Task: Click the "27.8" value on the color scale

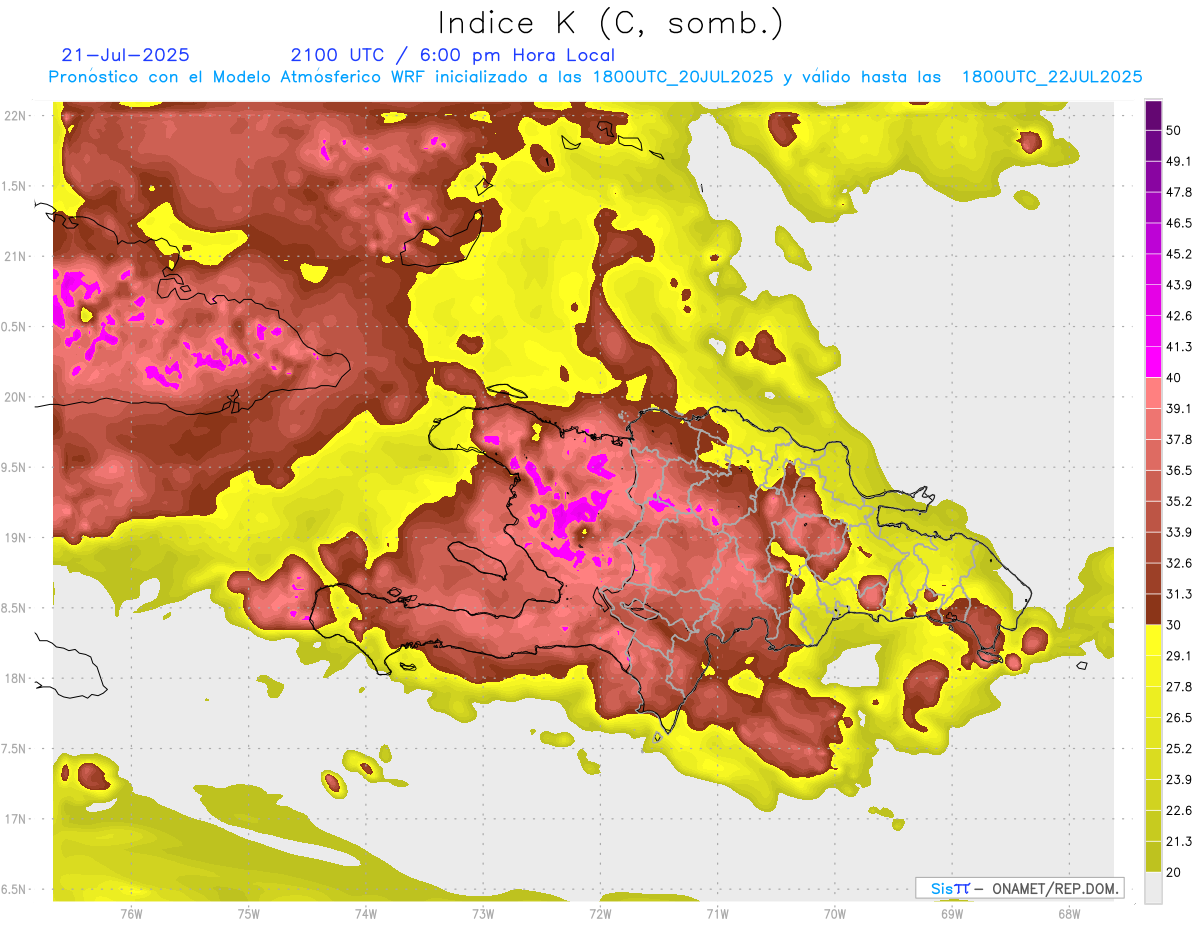Action: click(x=1178, y=686)
